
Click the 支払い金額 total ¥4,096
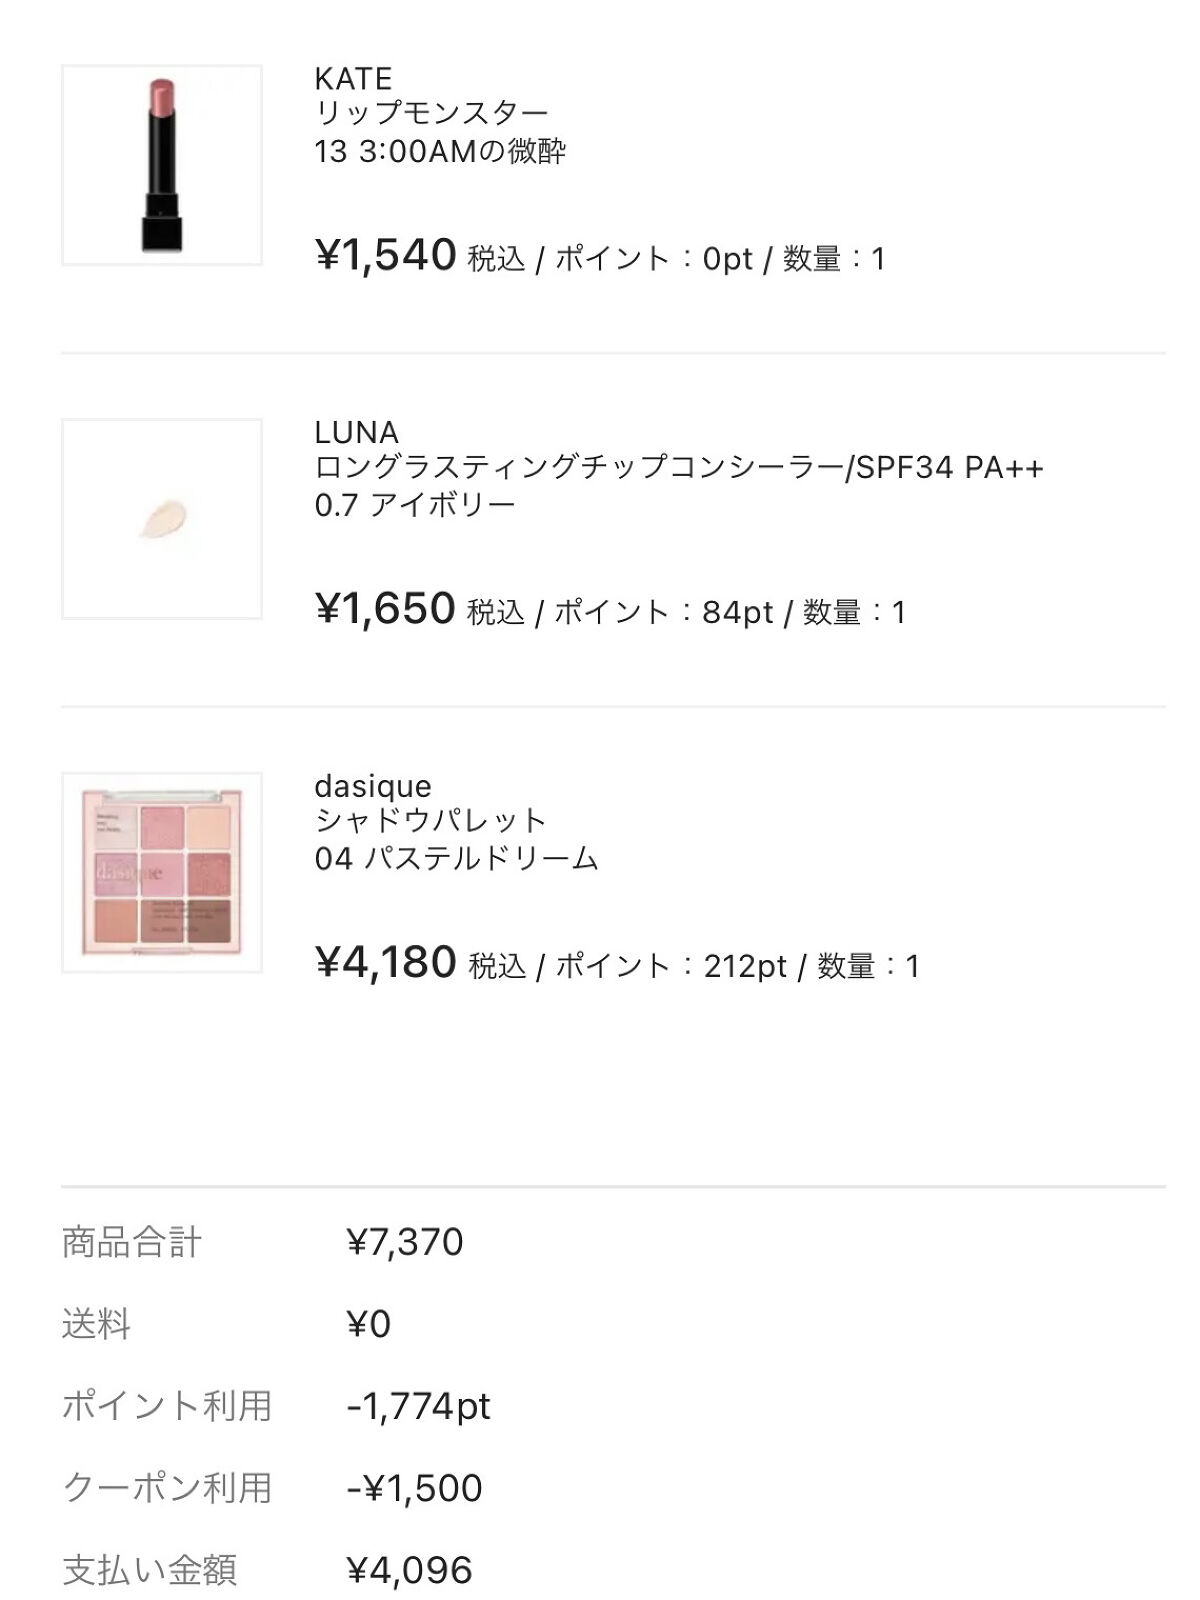[x=409, y=1571]
